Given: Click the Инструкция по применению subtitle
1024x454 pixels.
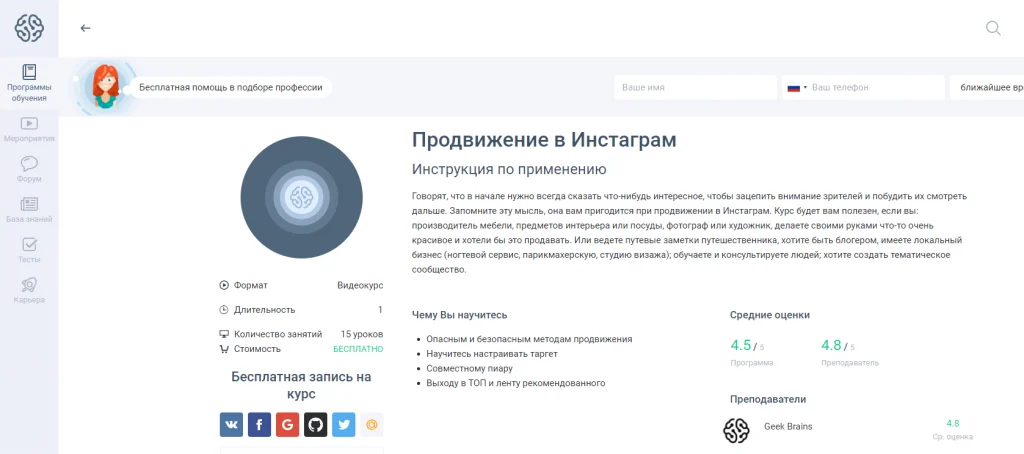Looking at the screenshot, I should (x=509, y=170).
